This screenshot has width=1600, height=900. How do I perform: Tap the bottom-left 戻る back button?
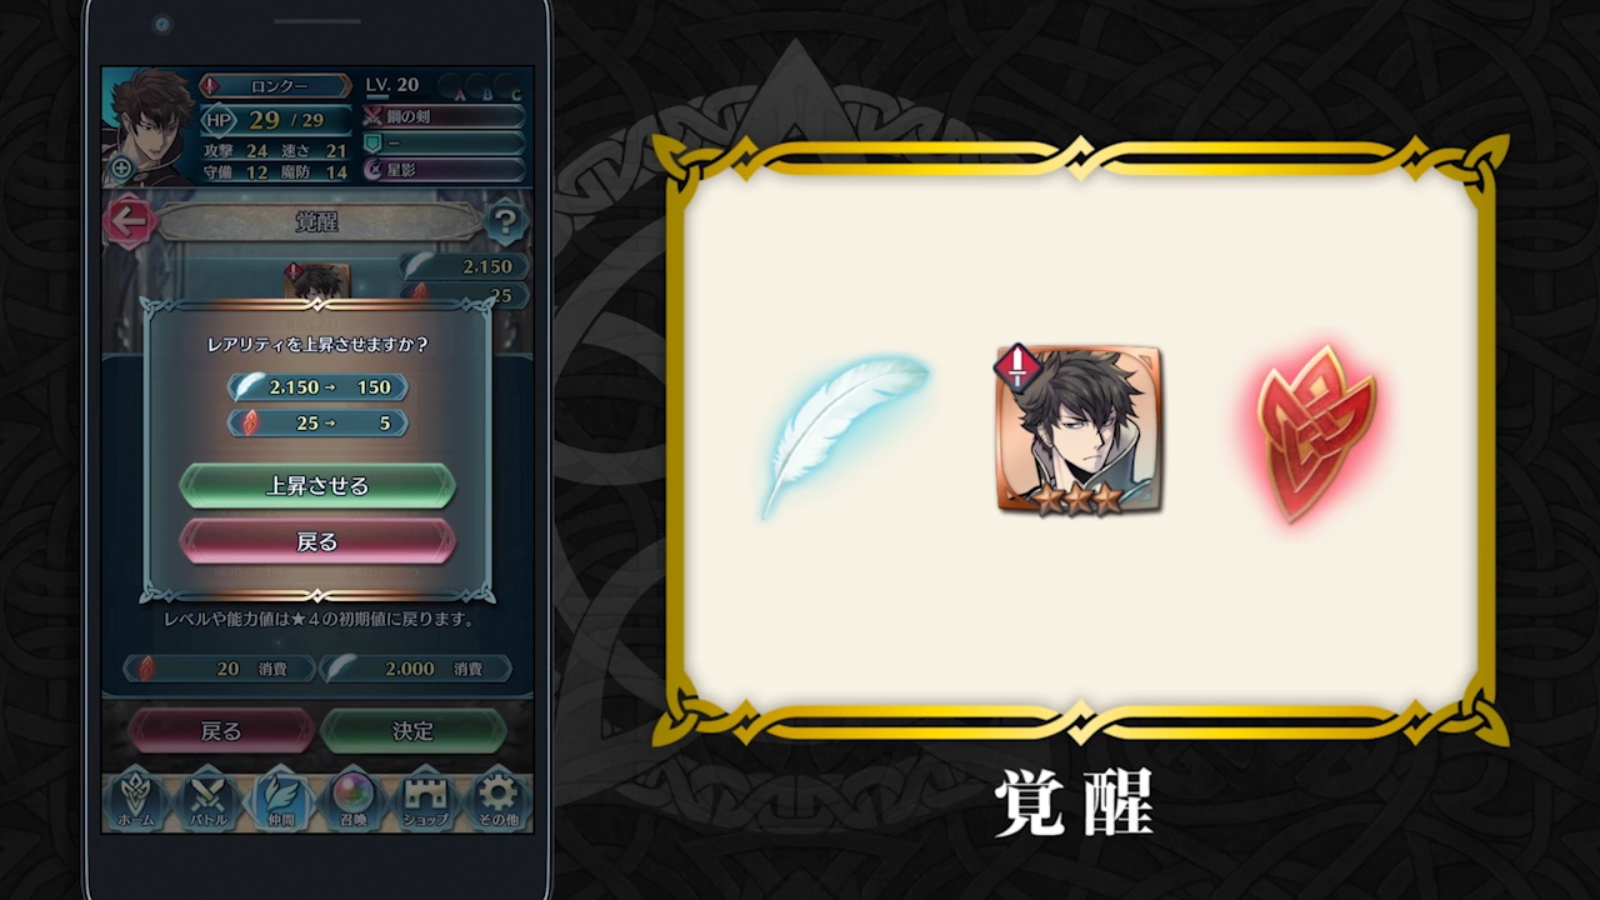(x=220, y=731)
